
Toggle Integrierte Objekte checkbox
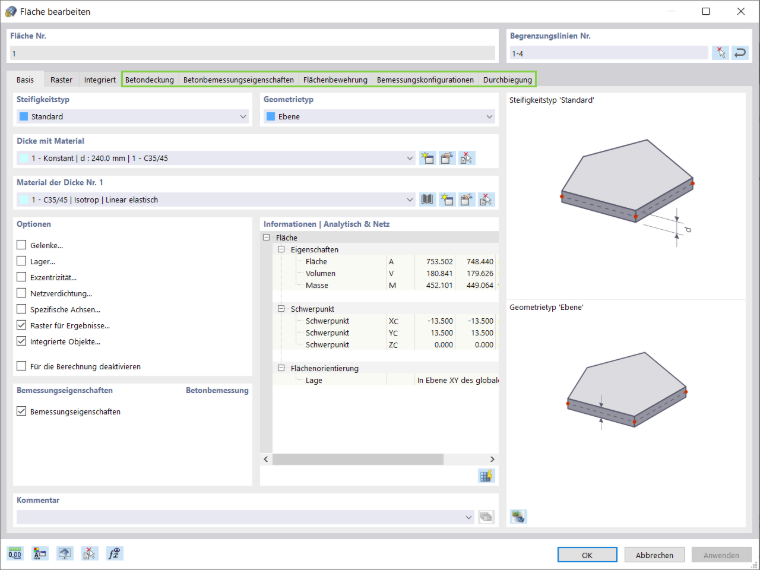click(21, 341)
